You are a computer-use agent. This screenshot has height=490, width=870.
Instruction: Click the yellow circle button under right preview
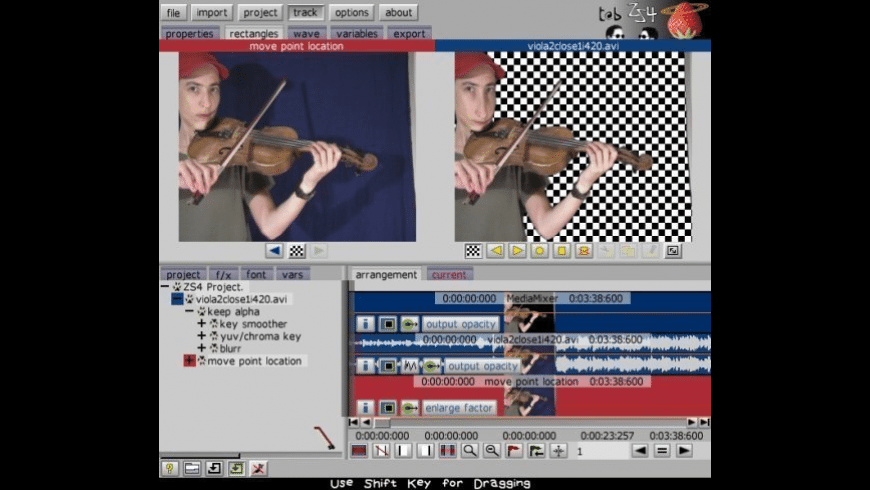[539, 251]
